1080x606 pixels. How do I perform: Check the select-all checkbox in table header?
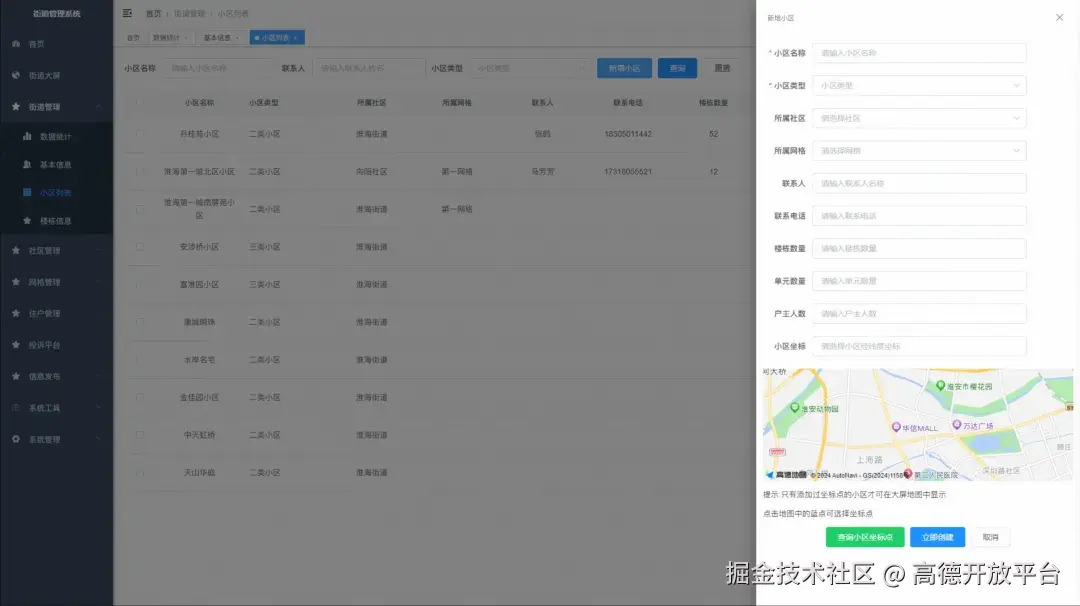point(138,102)
